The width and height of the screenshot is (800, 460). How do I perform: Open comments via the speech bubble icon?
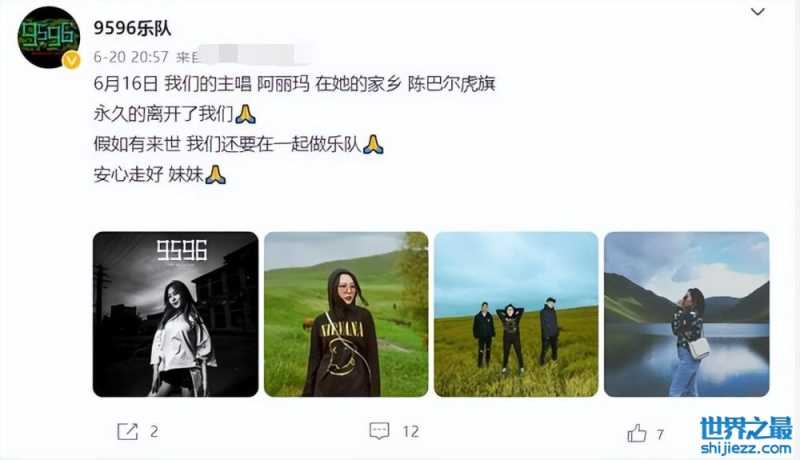tap(379, 431)
